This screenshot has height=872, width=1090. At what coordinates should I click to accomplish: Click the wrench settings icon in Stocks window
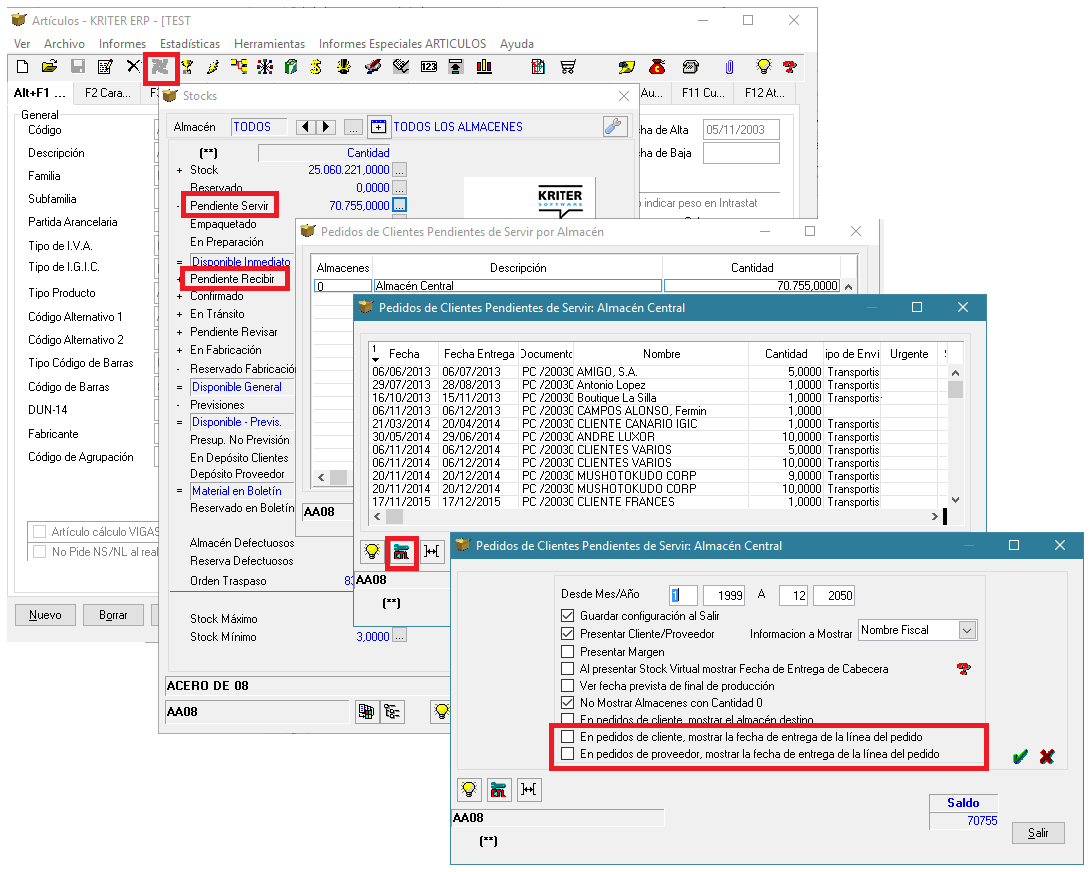[x=615, y=127]
